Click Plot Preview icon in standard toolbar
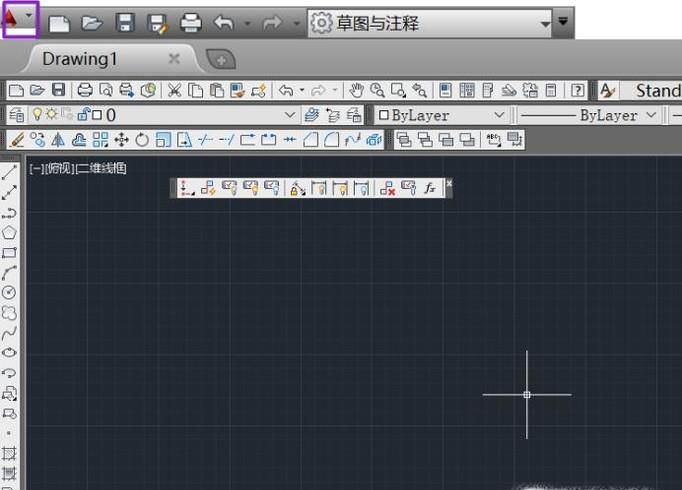This screenshot has height=490, width=682. click(106, 90)
